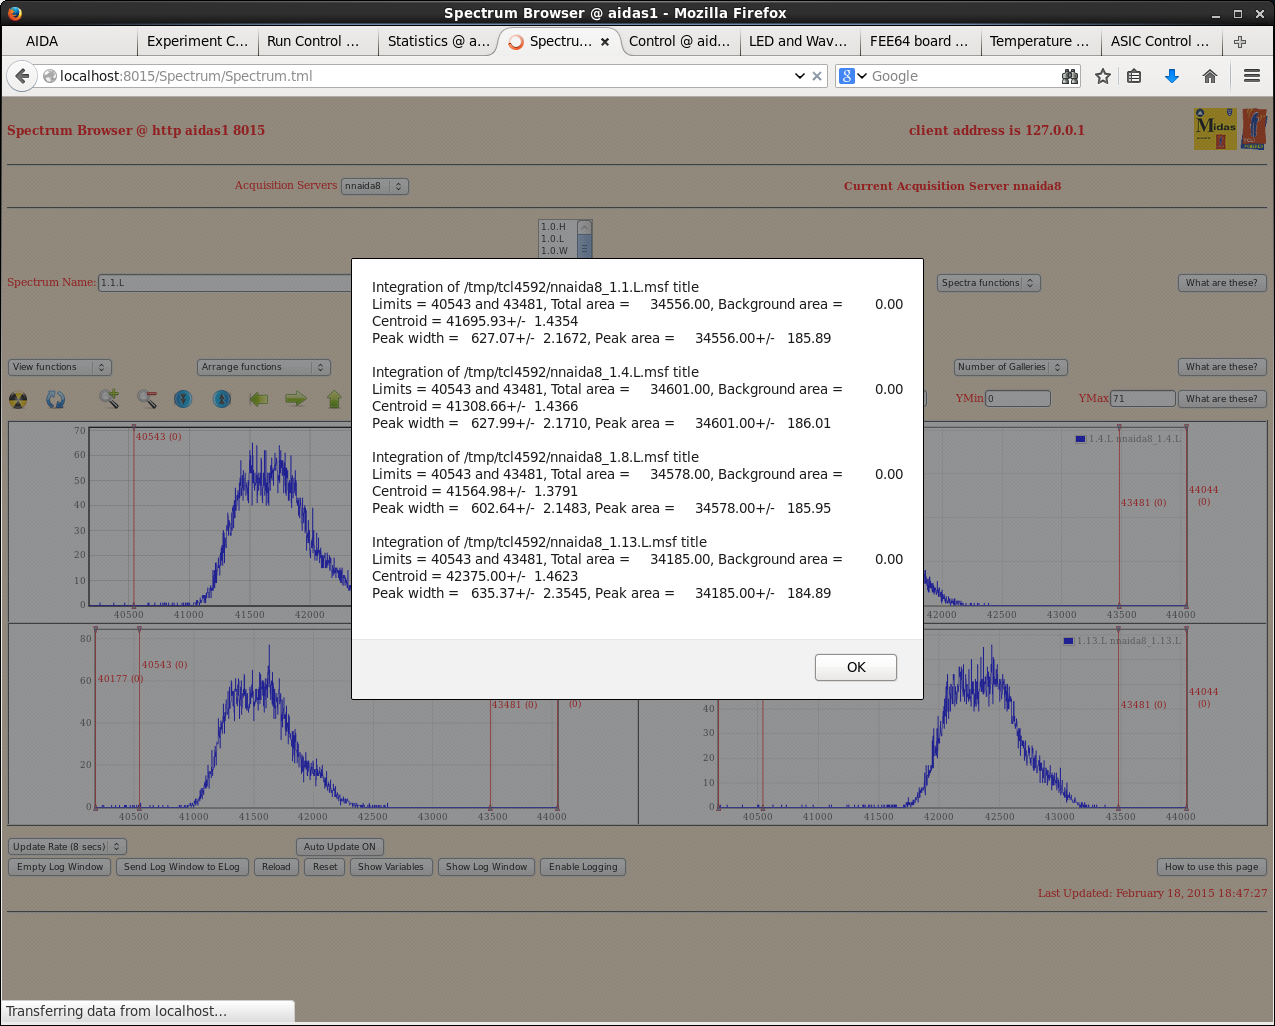
Task: Expand the Update Rate (8 secs) dropdown
Action: pos(67,847)
